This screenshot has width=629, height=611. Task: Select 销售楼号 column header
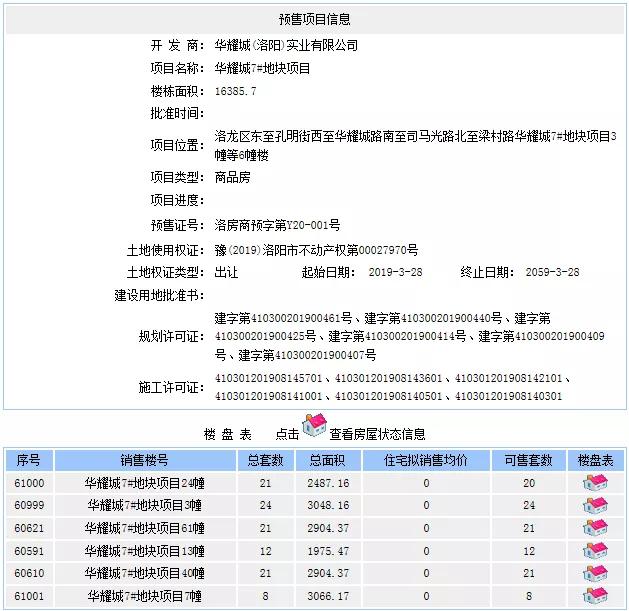pyautogui.click(x=144, y=460)
